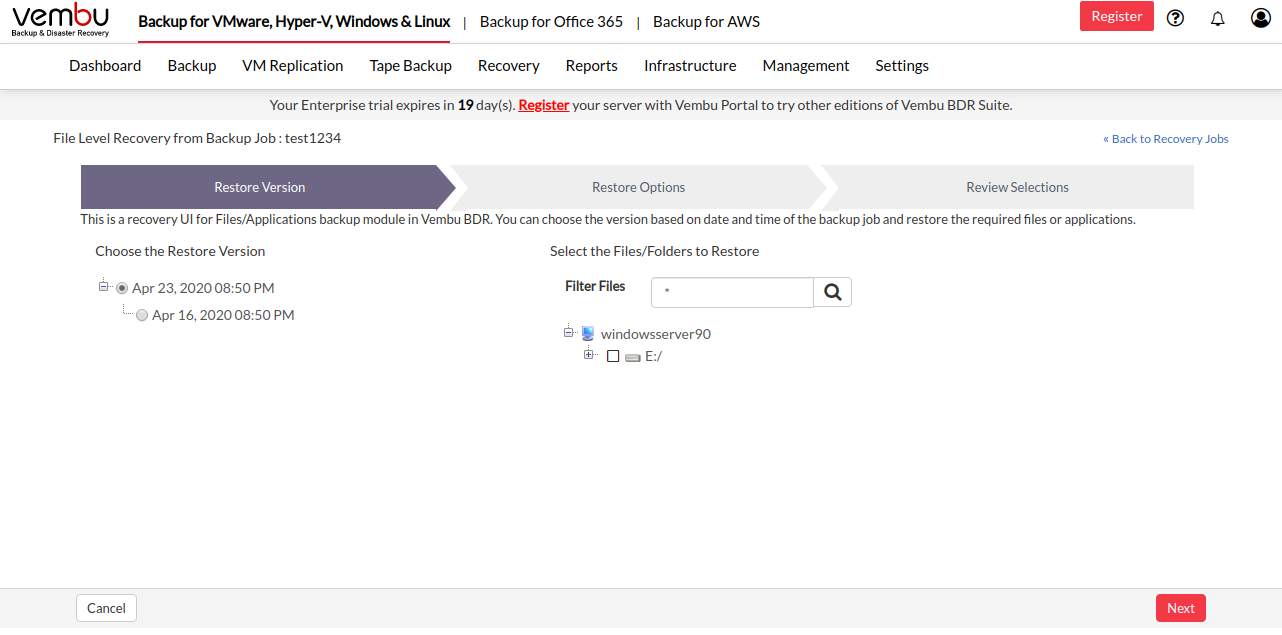Click the File Level Recovery job title text

point(197,138)
